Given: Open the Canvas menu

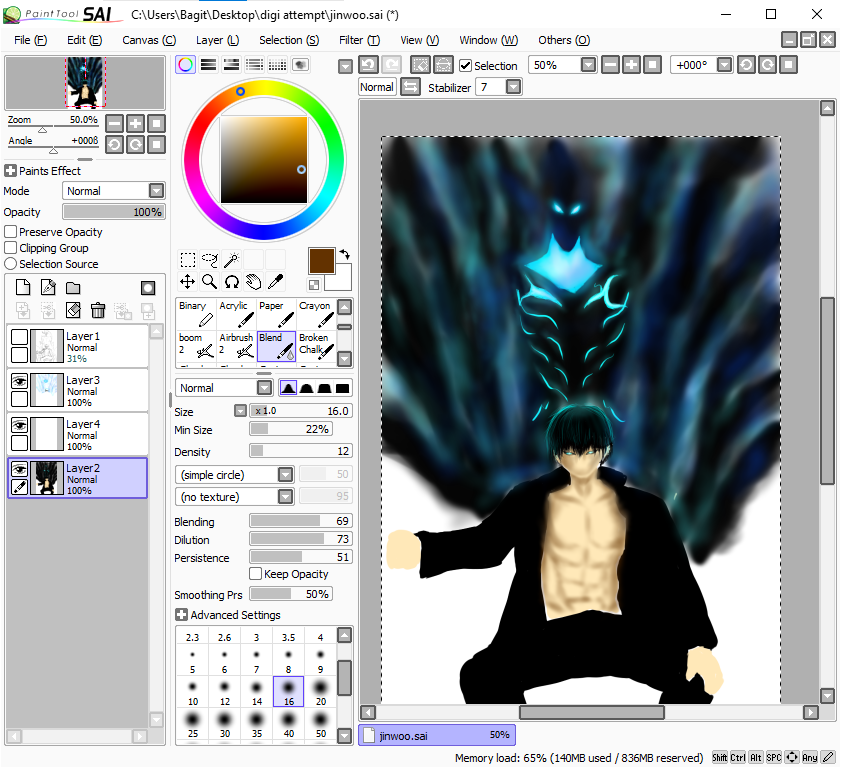Looking at the screenshot, I should coord(149,40).
